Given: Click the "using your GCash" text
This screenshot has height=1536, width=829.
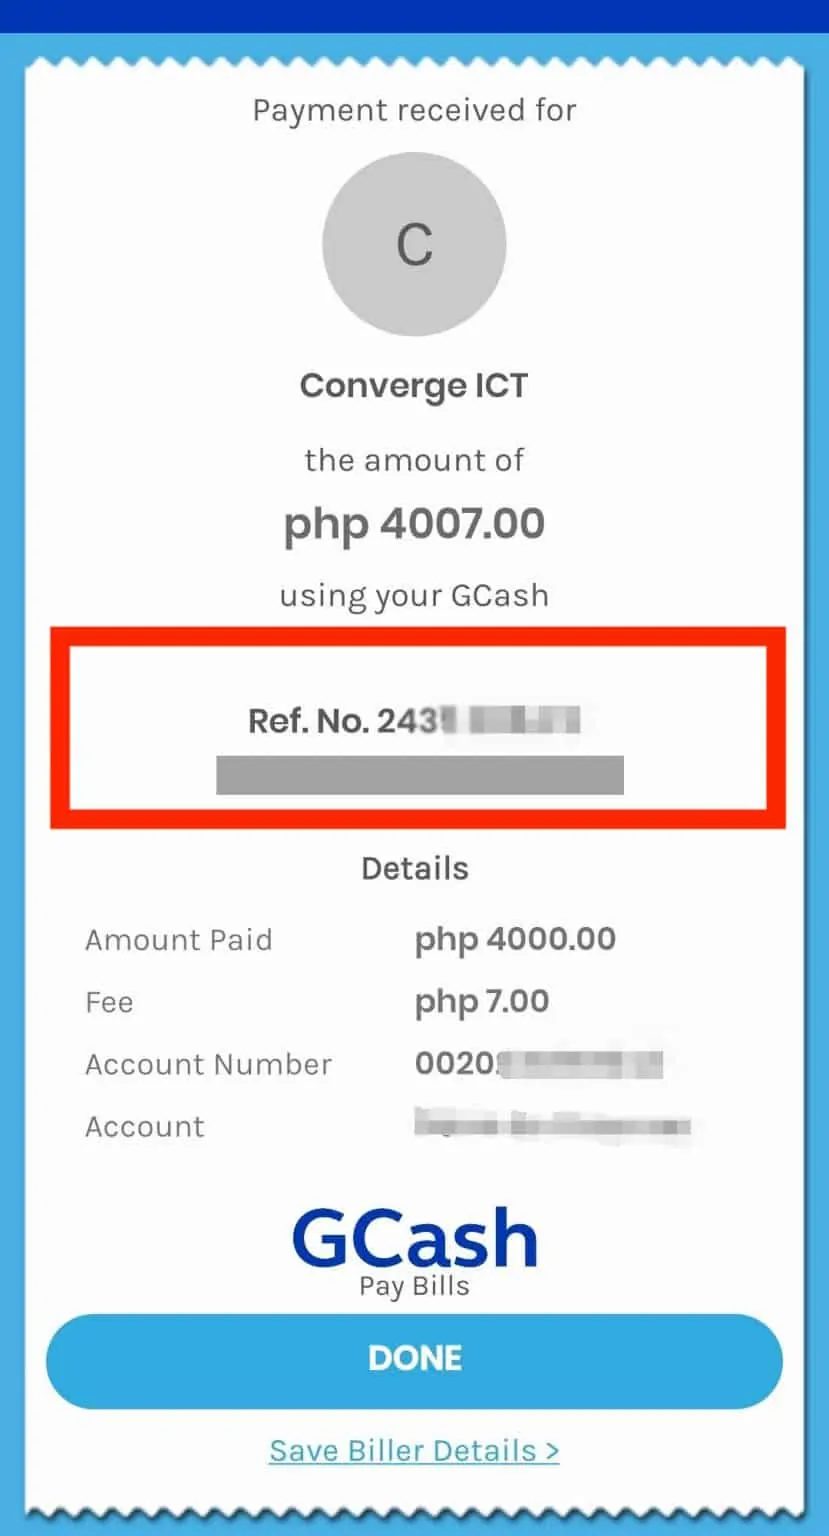Looking at the screenshot, I should pos(414,596).
